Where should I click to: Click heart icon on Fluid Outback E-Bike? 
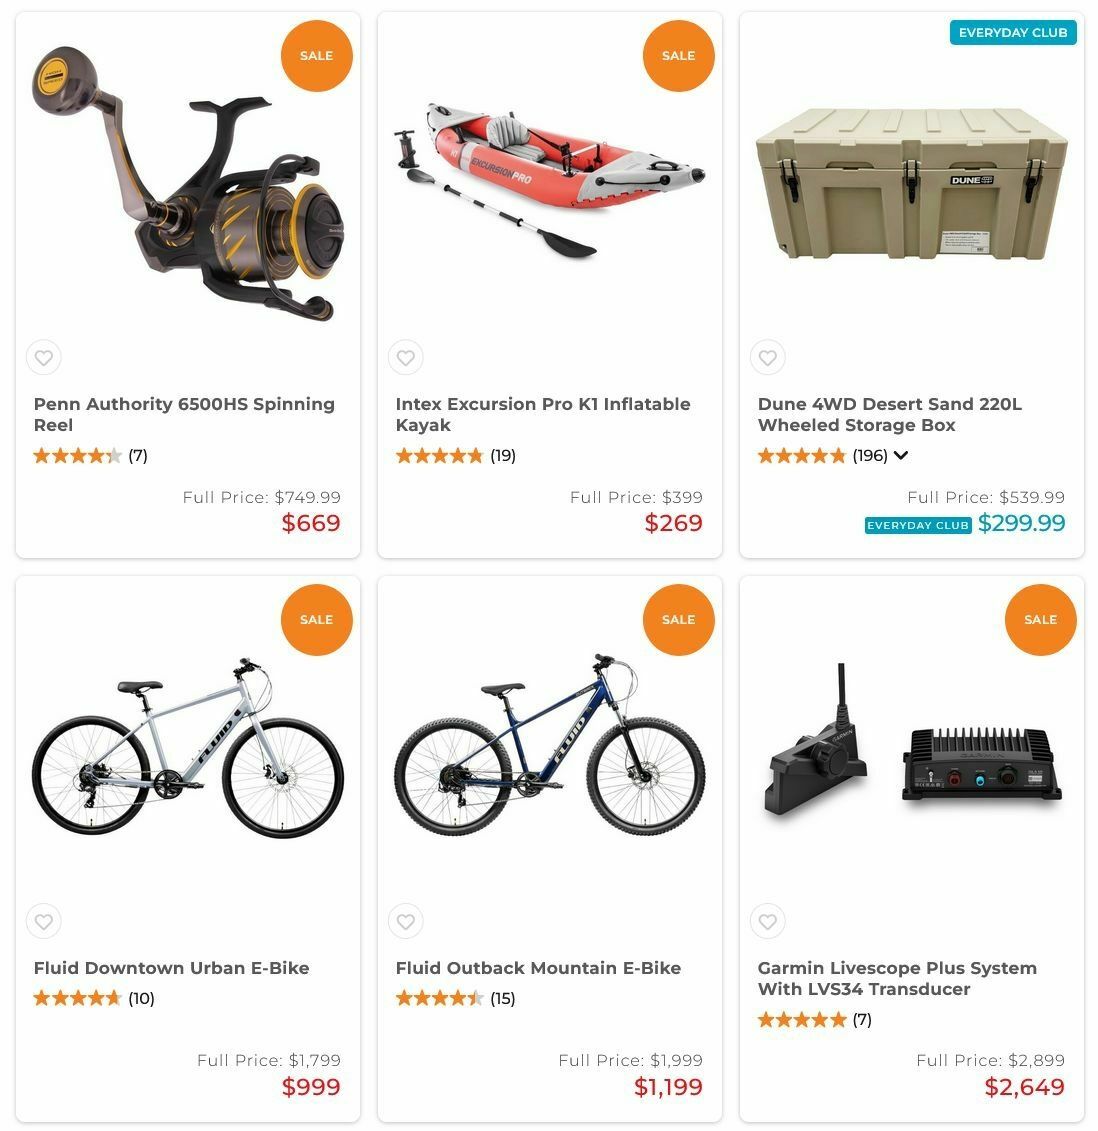click(405, 921)
